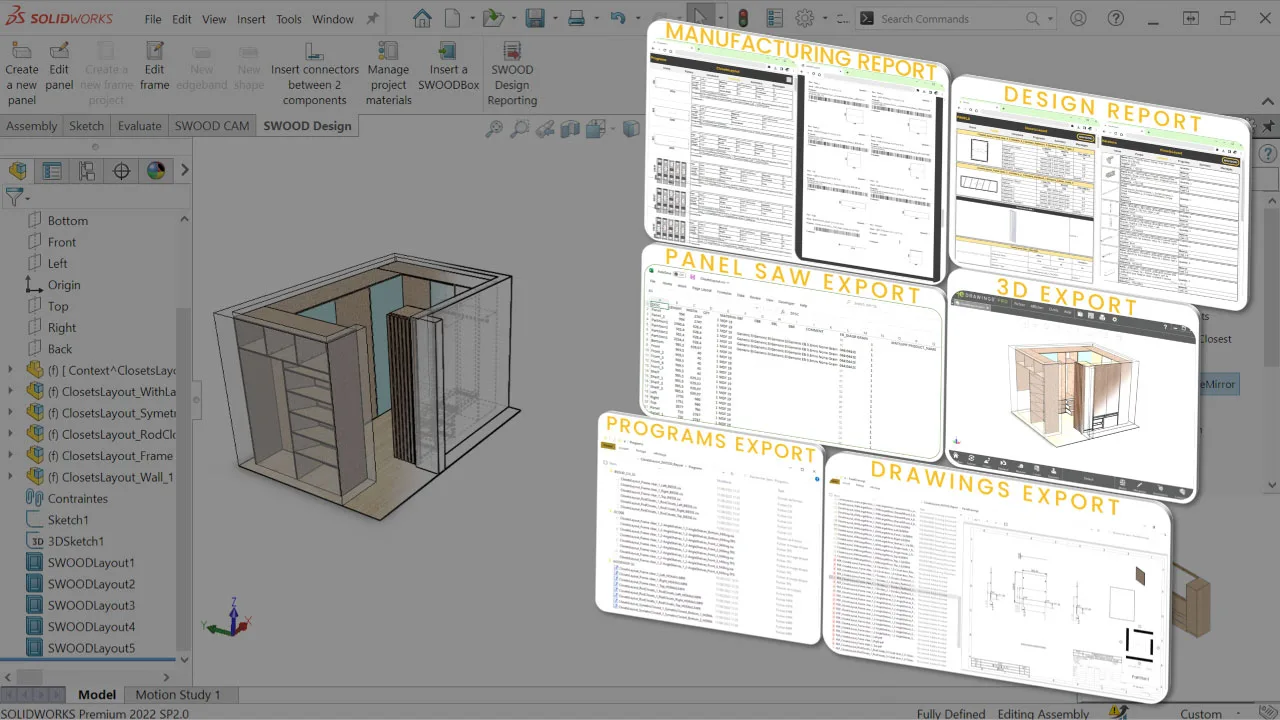
Task: Rebuild the model with the traffic light icon
Action: pos(742,18)
